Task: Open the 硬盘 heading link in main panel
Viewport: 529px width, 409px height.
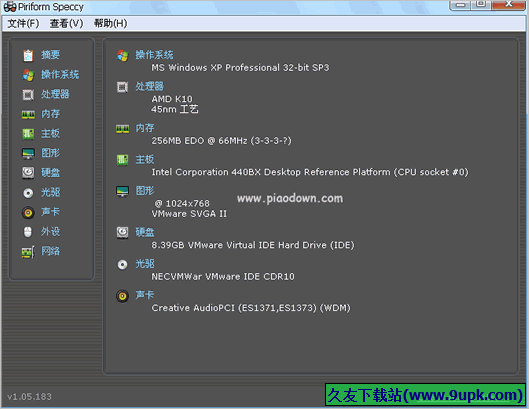Action: (145, 232)
